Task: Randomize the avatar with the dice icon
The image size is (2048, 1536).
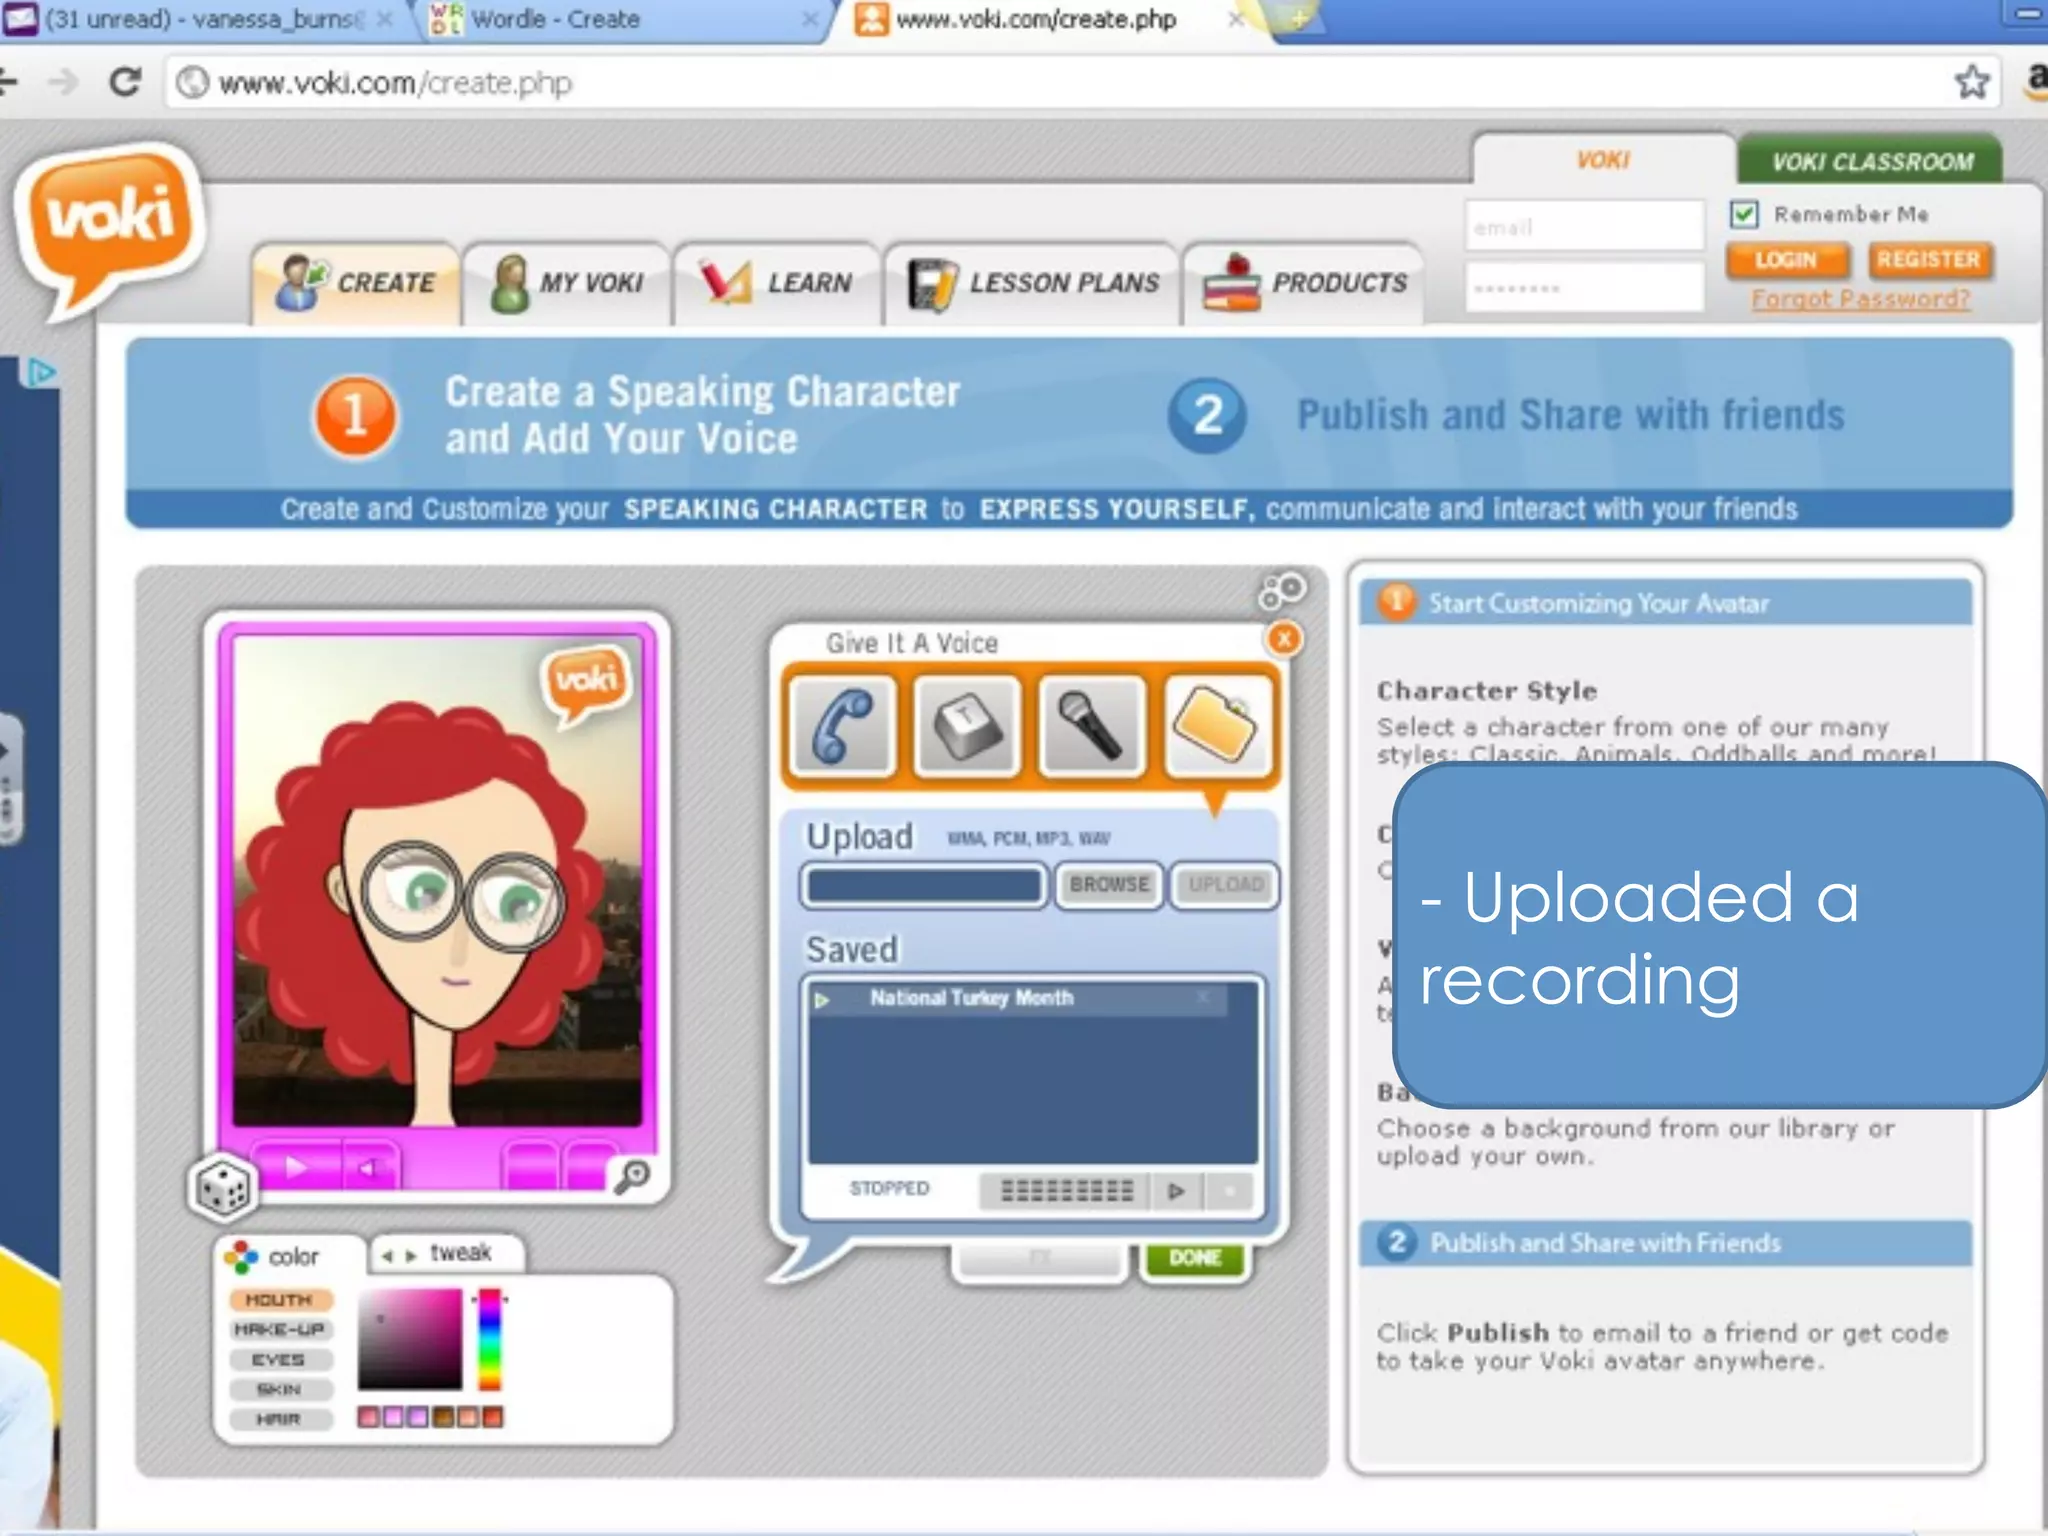Action: click(223, 1187)
